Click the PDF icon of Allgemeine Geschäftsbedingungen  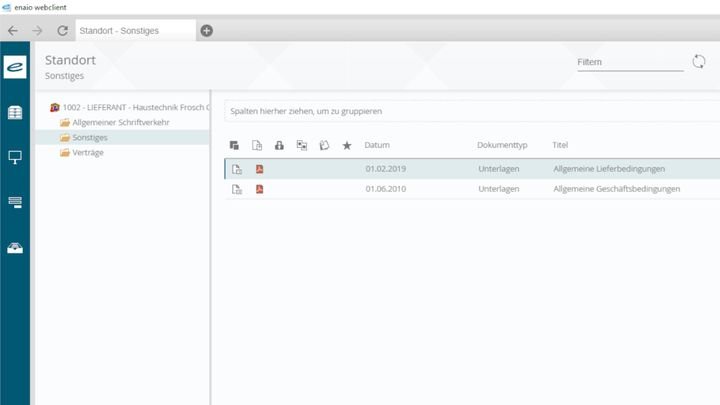tap(260, 189)
